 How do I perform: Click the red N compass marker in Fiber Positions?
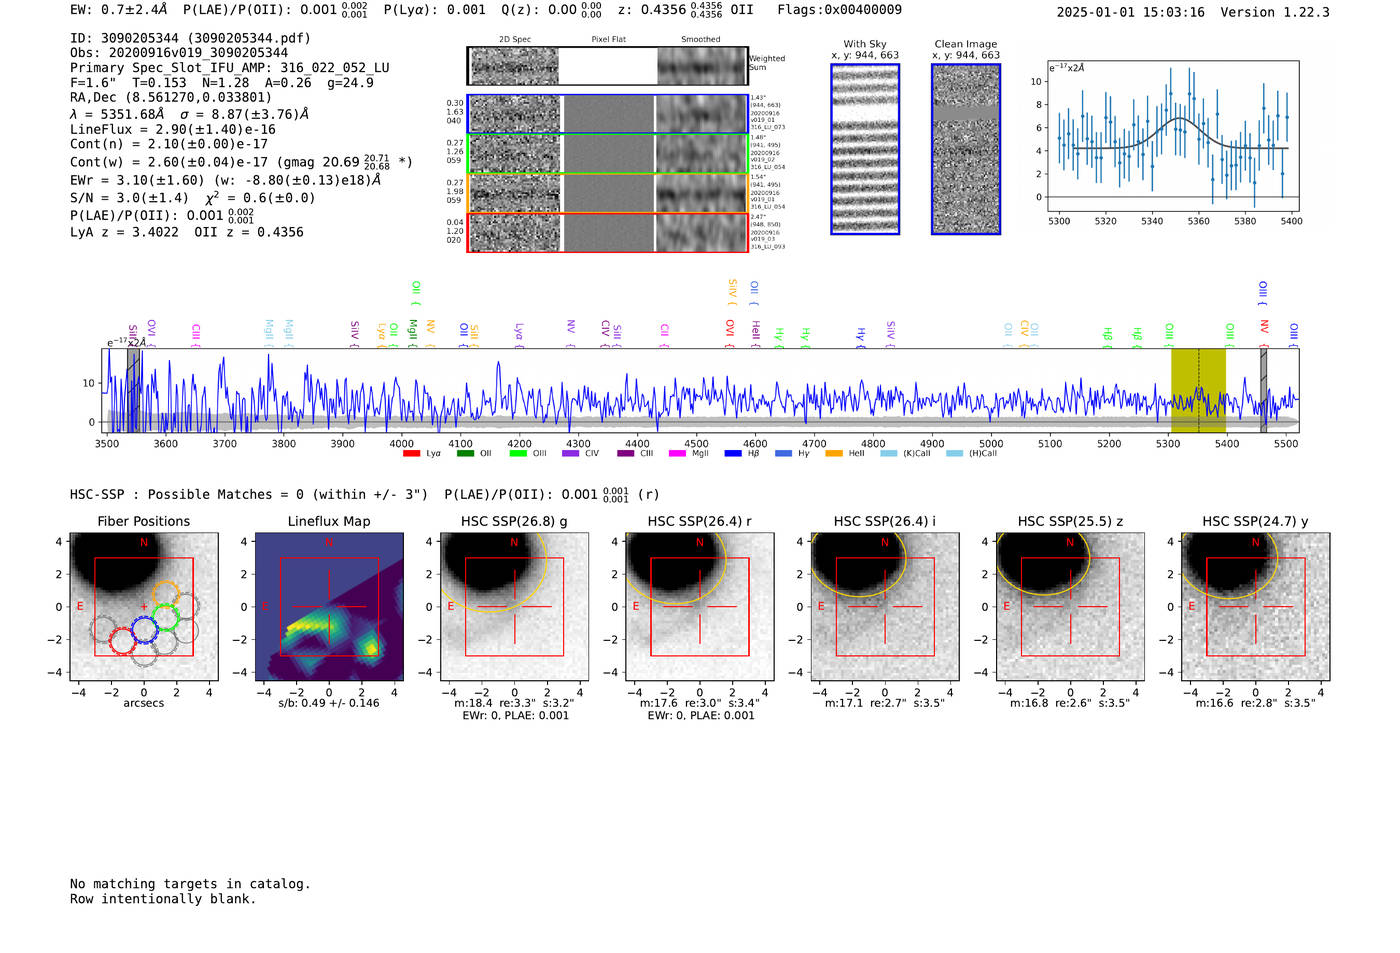coord(144,543)
